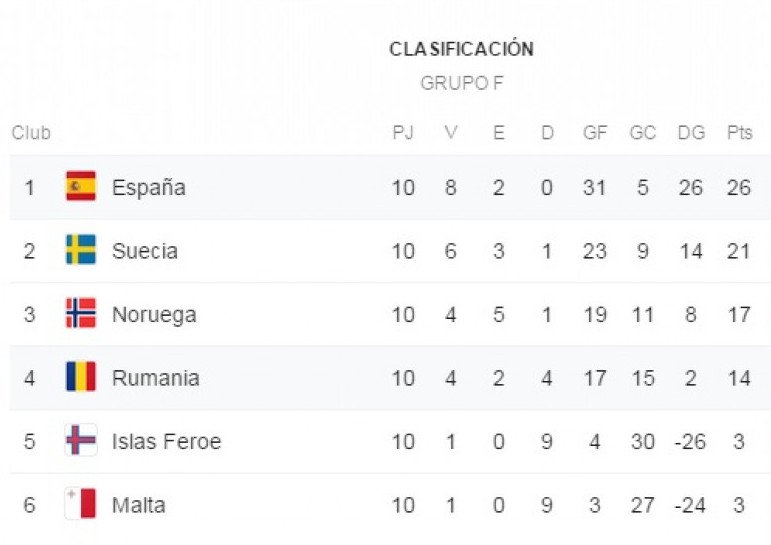Click the Spain flag icon

81,186
